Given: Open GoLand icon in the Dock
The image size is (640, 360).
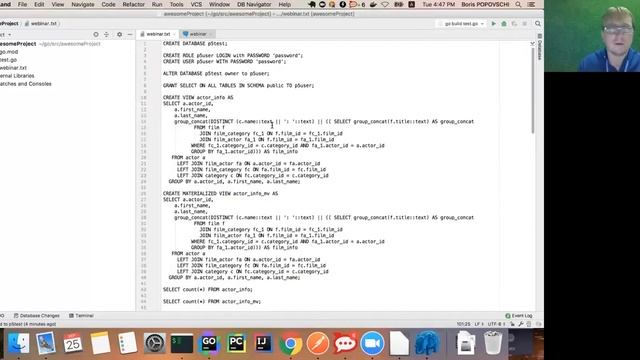Looking at the screenshot, I should 209,343.
